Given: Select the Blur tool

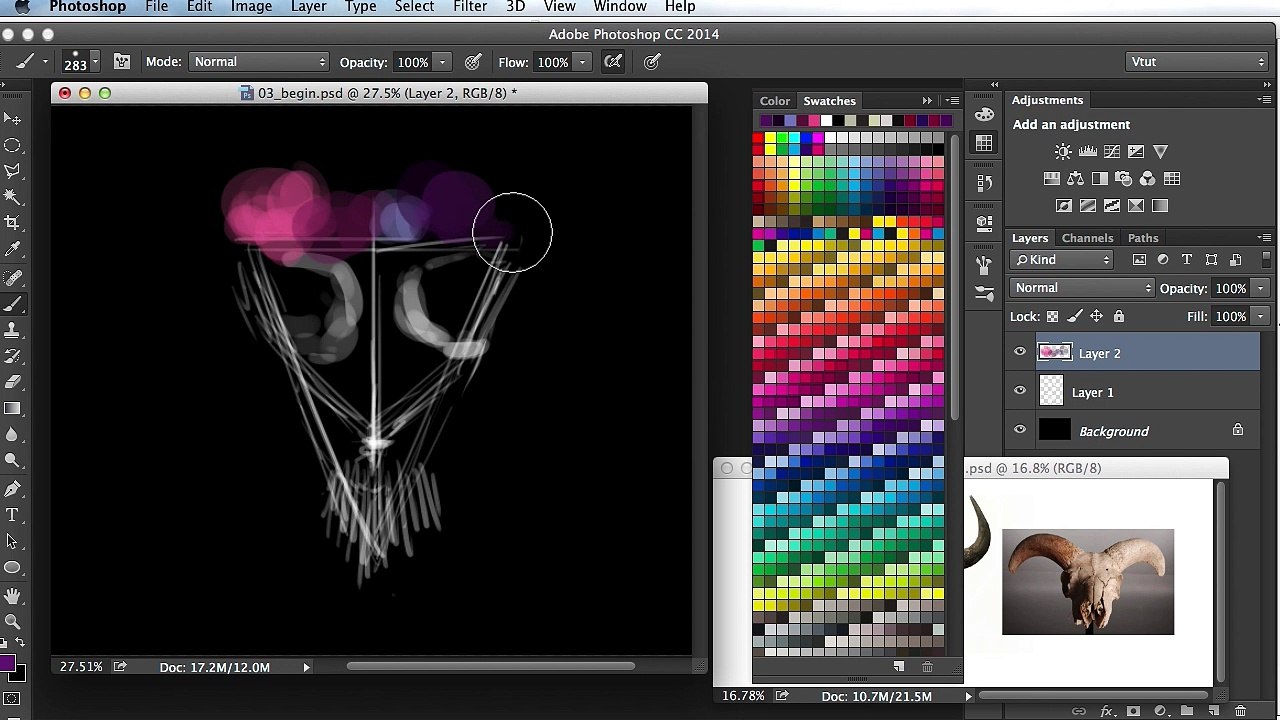Looking at the screenshot, I should click(12, 434).
